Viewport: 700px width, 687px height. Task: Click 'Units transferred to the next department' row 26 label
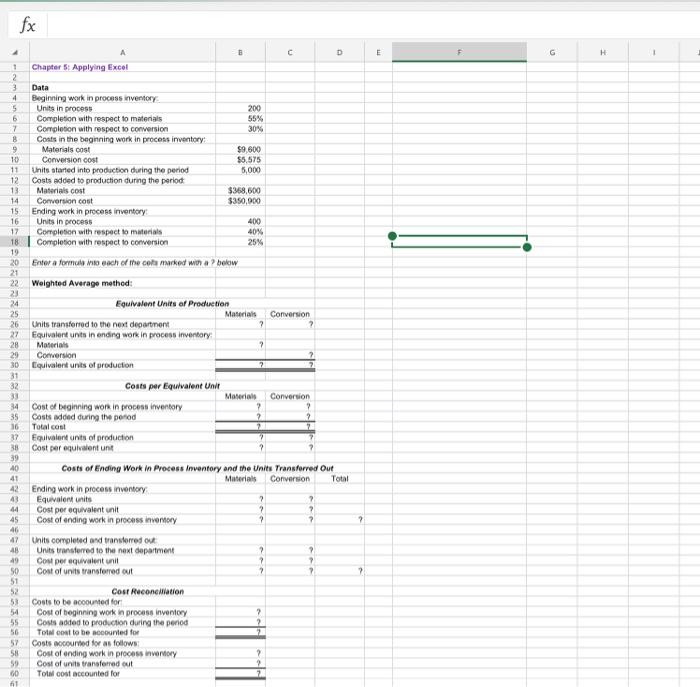[x=100, y=324]
